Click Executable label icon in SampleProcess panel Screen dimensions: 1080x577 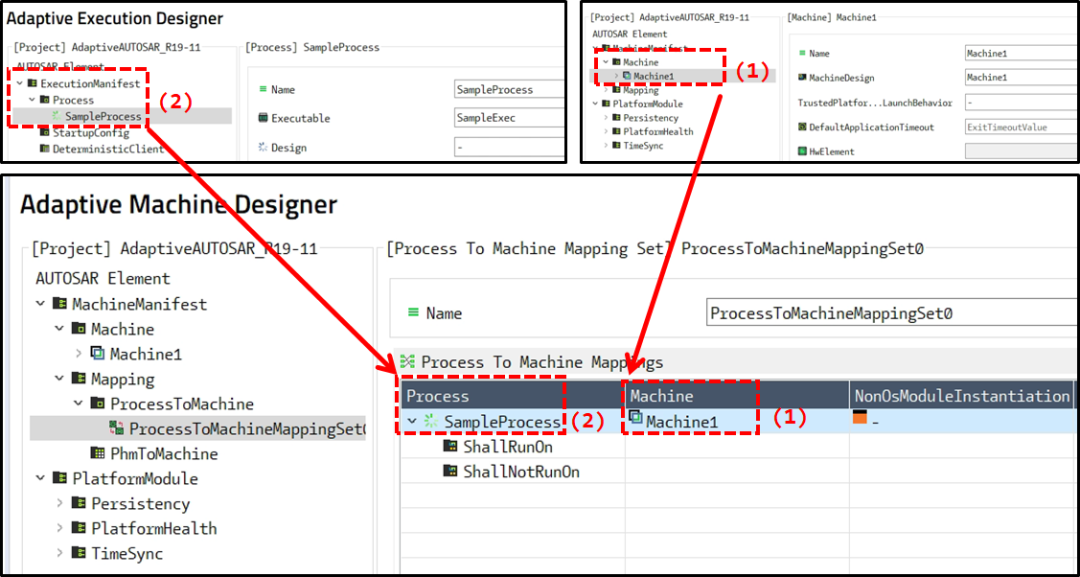point(262,118)
